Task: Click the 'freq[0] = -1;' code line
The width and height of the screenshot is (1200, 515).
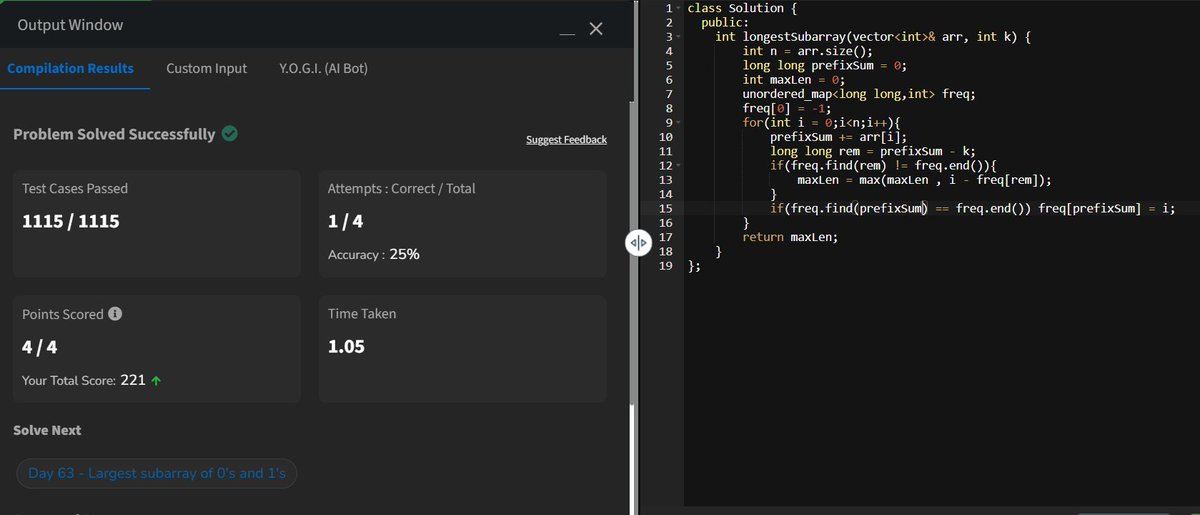Action: pyautogui.click(x=787, y=108)
